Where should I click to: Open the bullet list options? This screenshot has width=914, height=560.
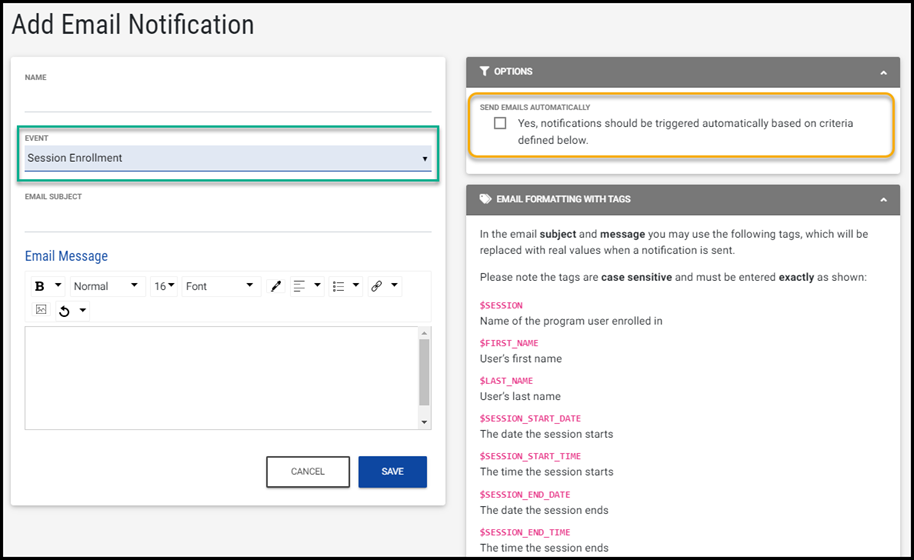[x=339, y=286]
